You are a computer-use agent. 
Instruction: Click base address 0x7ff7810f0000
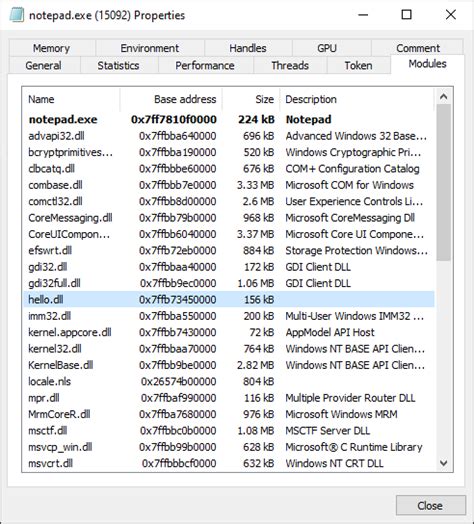(x=174, y=119)
